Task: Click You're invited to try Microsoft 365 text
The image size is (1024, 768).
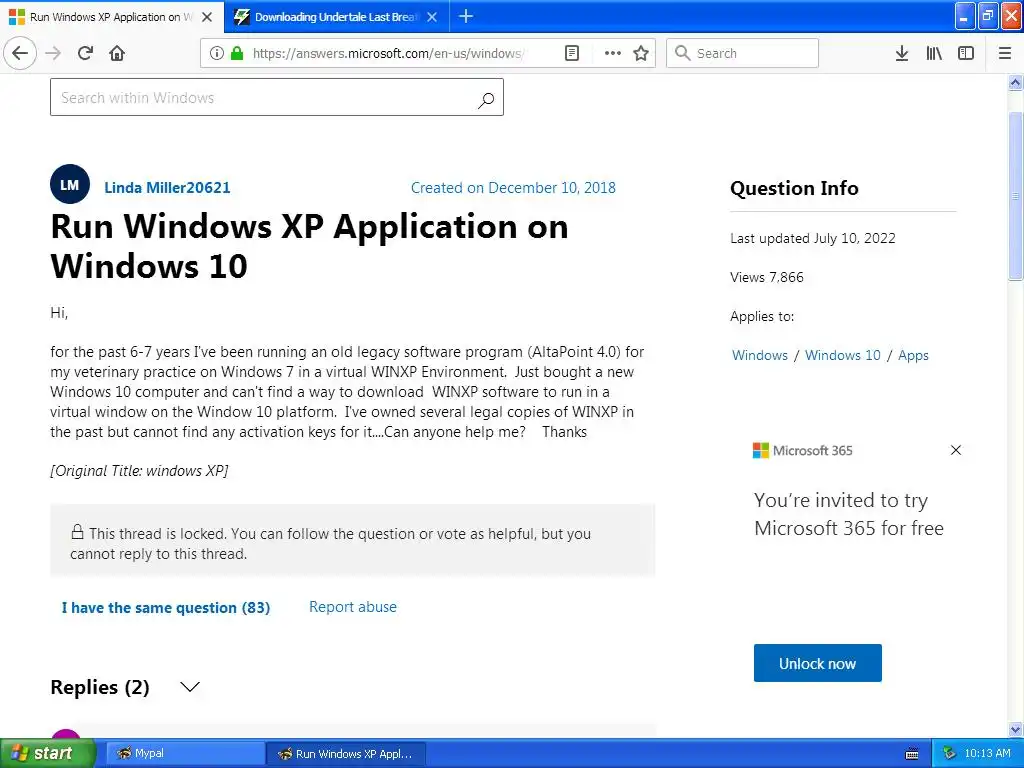Action: [848, 514]
